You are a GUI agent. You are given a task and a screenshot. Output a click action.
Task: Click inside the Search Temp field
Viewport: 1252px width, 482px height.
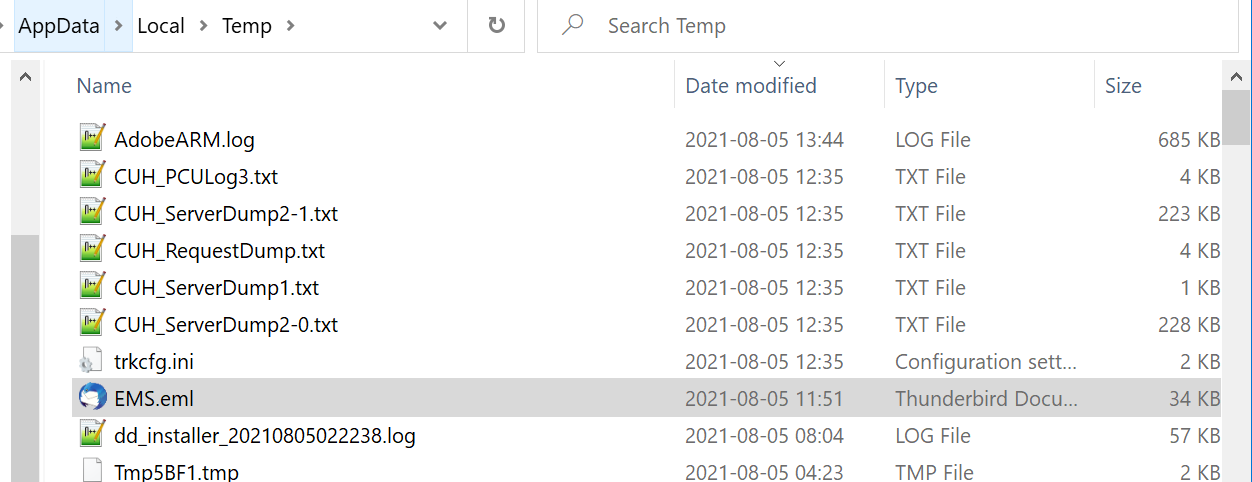[x=888, y=26]
